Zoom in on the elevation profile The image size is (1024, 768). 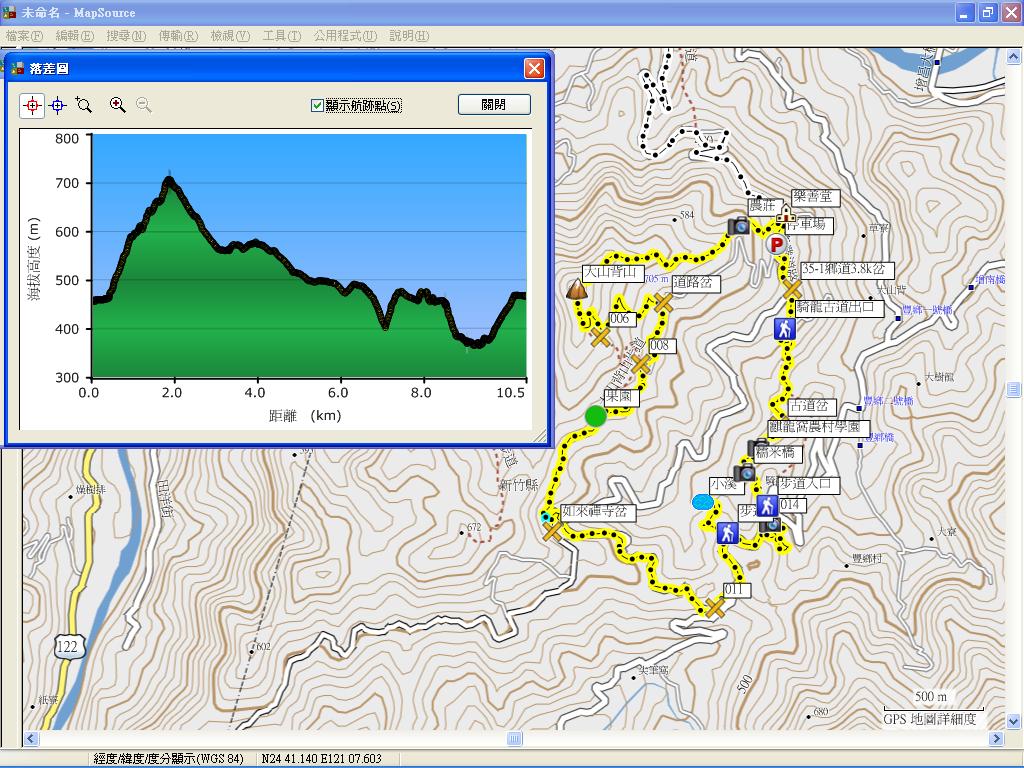[118, 104]
